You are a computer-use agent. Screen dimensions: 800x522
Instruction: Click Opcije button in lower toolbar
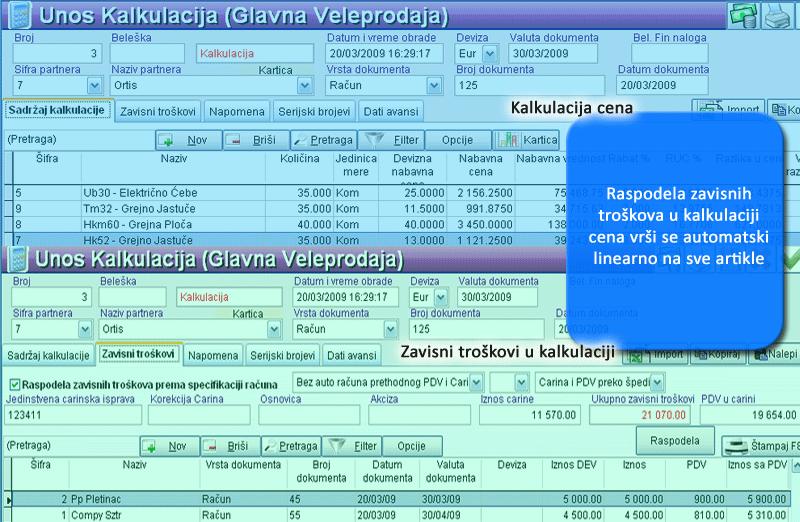tap(411, 446)
